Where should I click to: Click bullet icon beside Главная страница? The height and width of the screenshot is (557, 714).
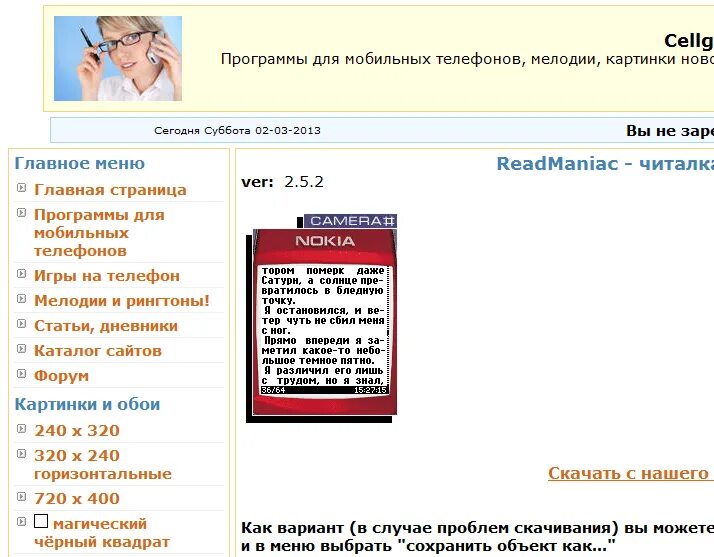pos(21,188)
